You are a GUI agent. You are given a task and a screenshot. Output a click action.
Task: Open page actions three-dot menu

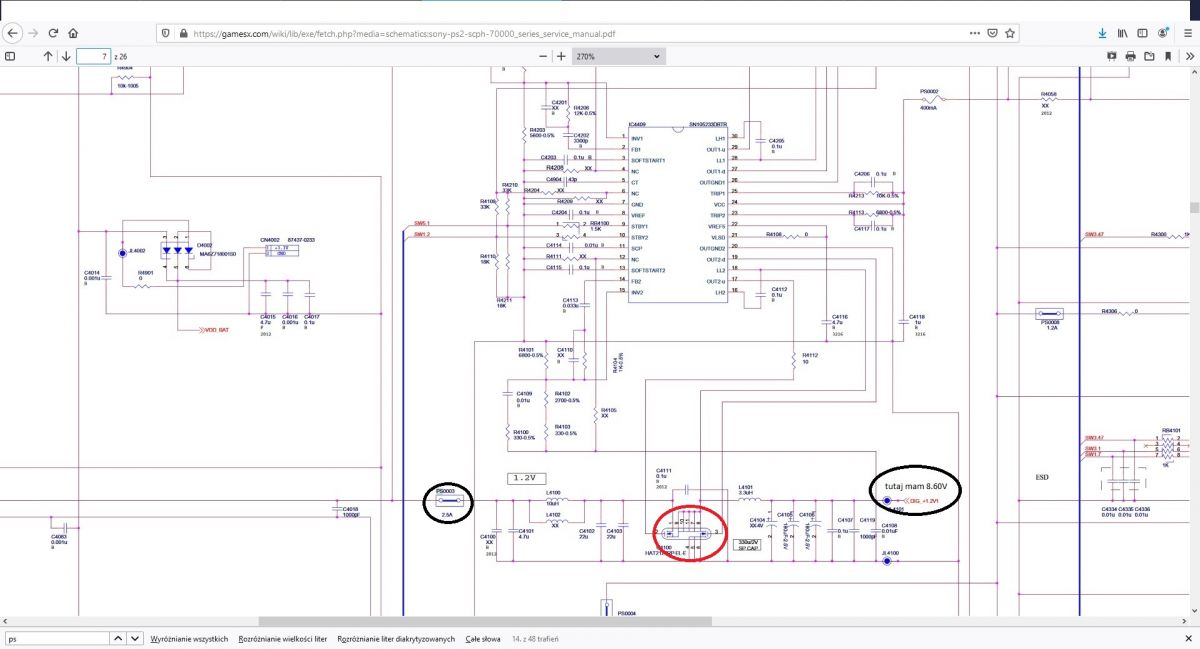coord(975,33)
